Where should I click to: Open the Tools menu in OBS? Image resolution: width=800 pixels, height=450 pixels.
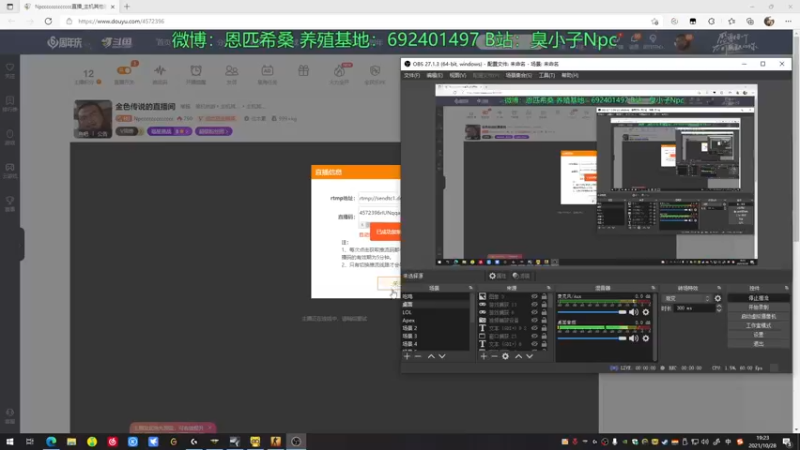tap(546, 76)
